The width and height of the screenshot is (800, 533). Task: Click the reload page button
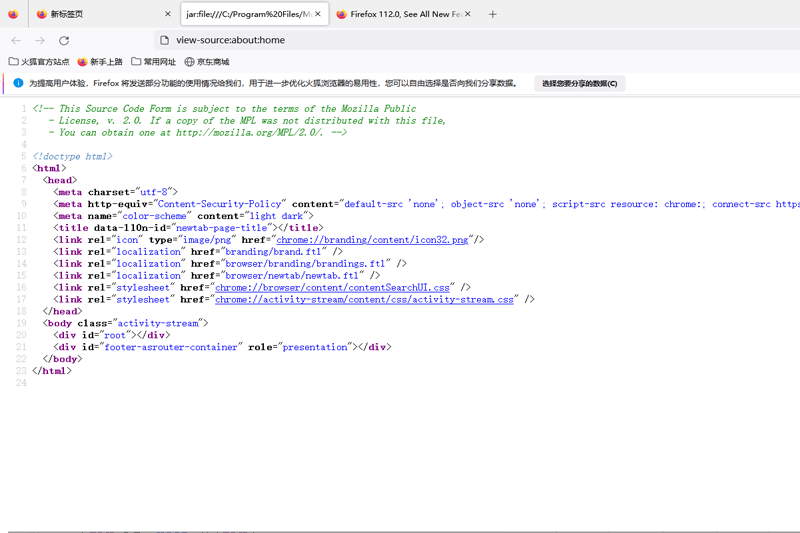click(x=64, y=40)
